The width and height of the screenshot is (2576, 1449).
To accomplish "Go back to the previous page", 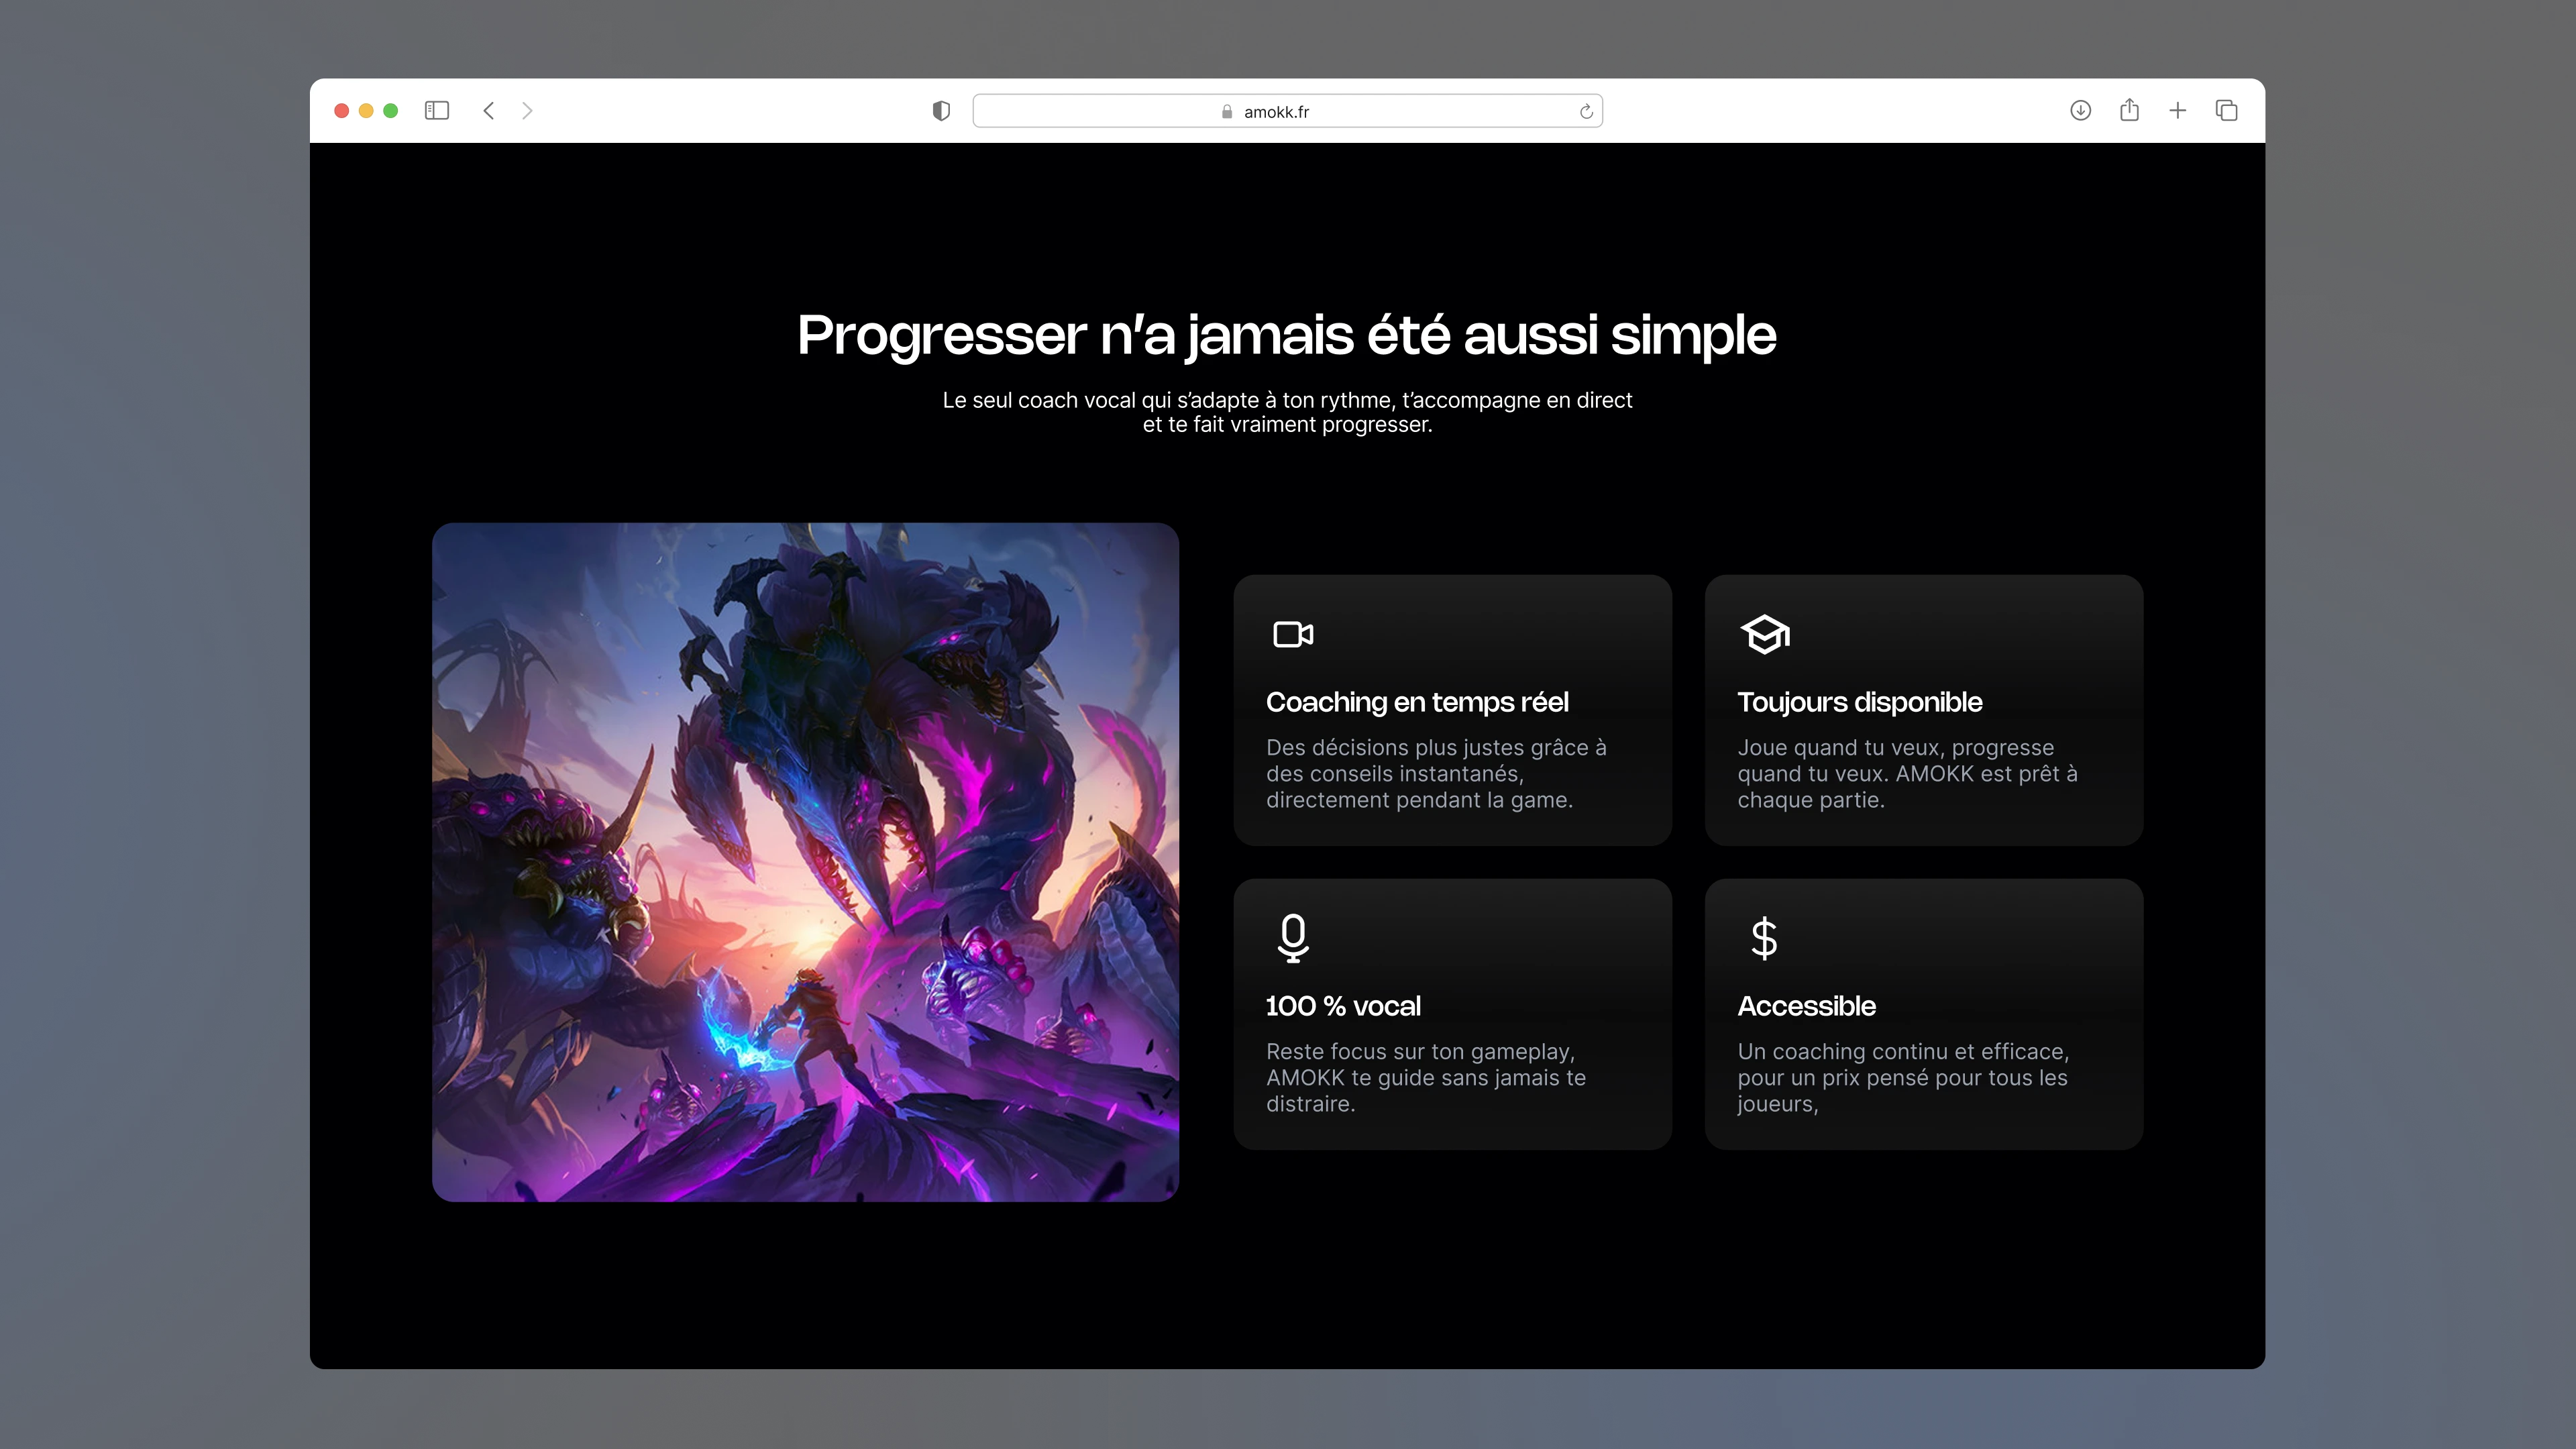I will 489,111.
